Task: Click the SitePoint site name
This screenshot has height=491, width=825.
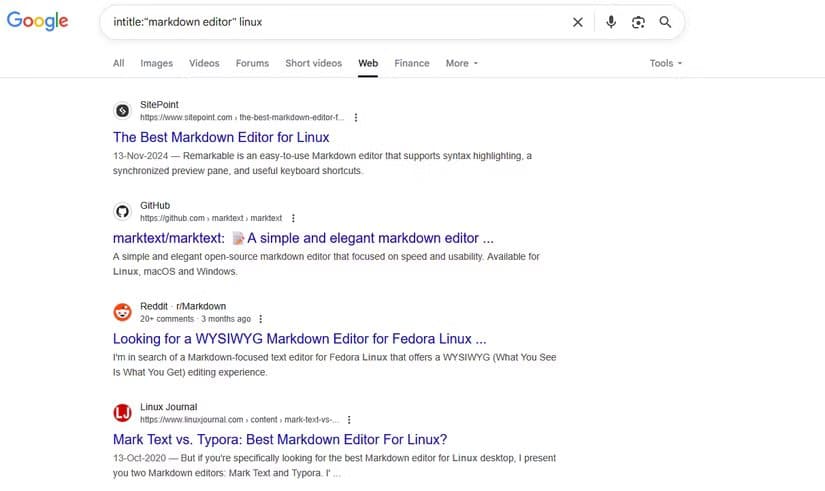Action: click(159, 105)
